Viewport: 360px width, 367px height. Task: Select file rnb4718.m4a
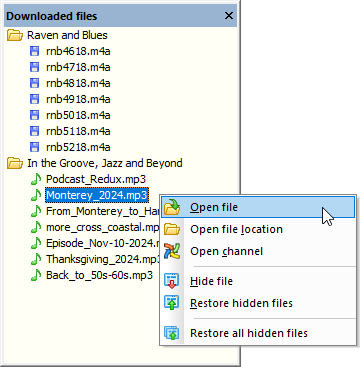point(78,67)
